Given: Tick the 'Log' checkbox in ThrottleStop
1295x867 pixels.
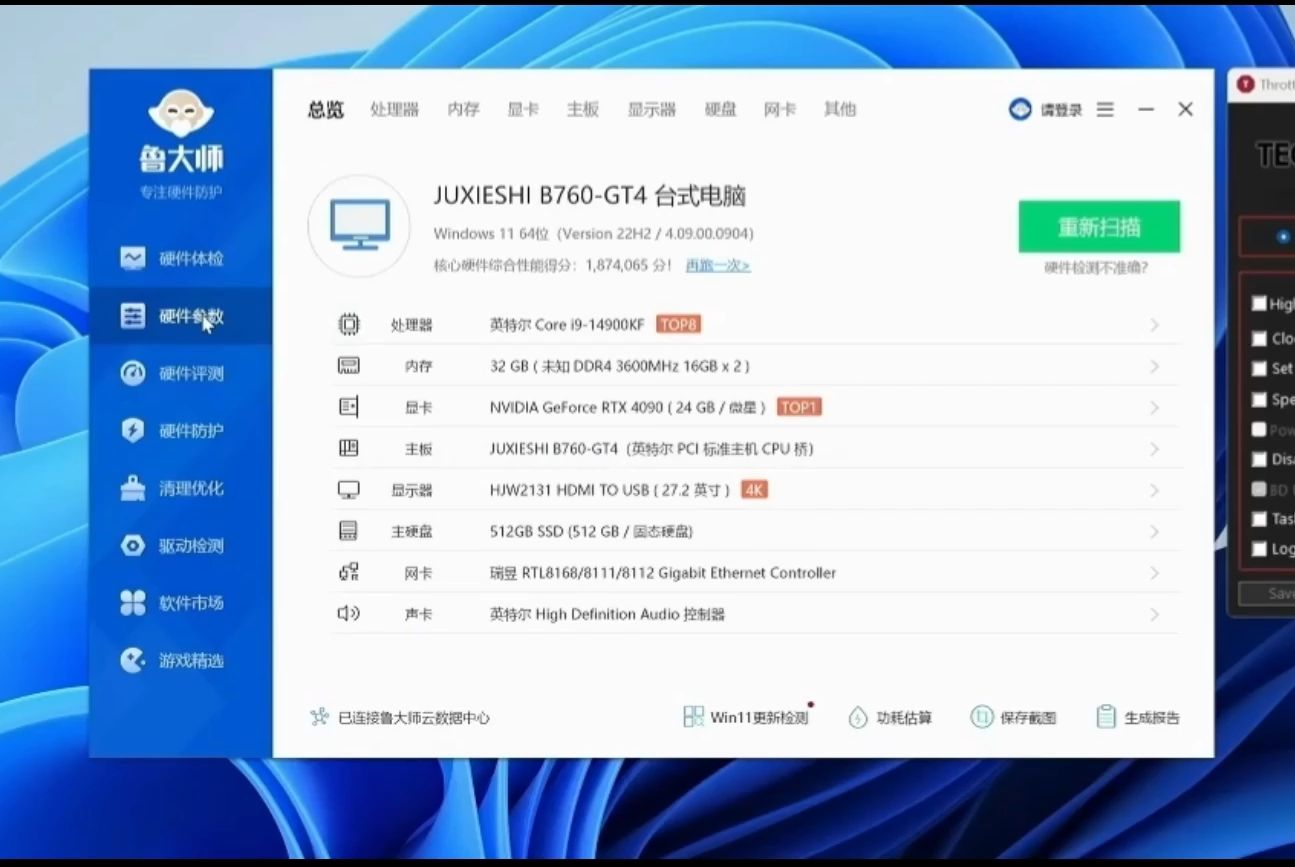Looking at the screenshot, I should point(1259,549).
